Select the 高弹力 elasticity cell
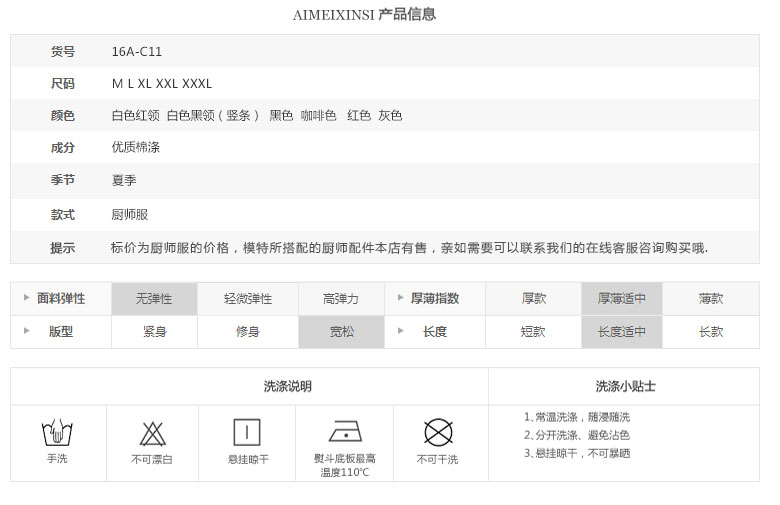The image size is (780, 505). click(341, 299)
